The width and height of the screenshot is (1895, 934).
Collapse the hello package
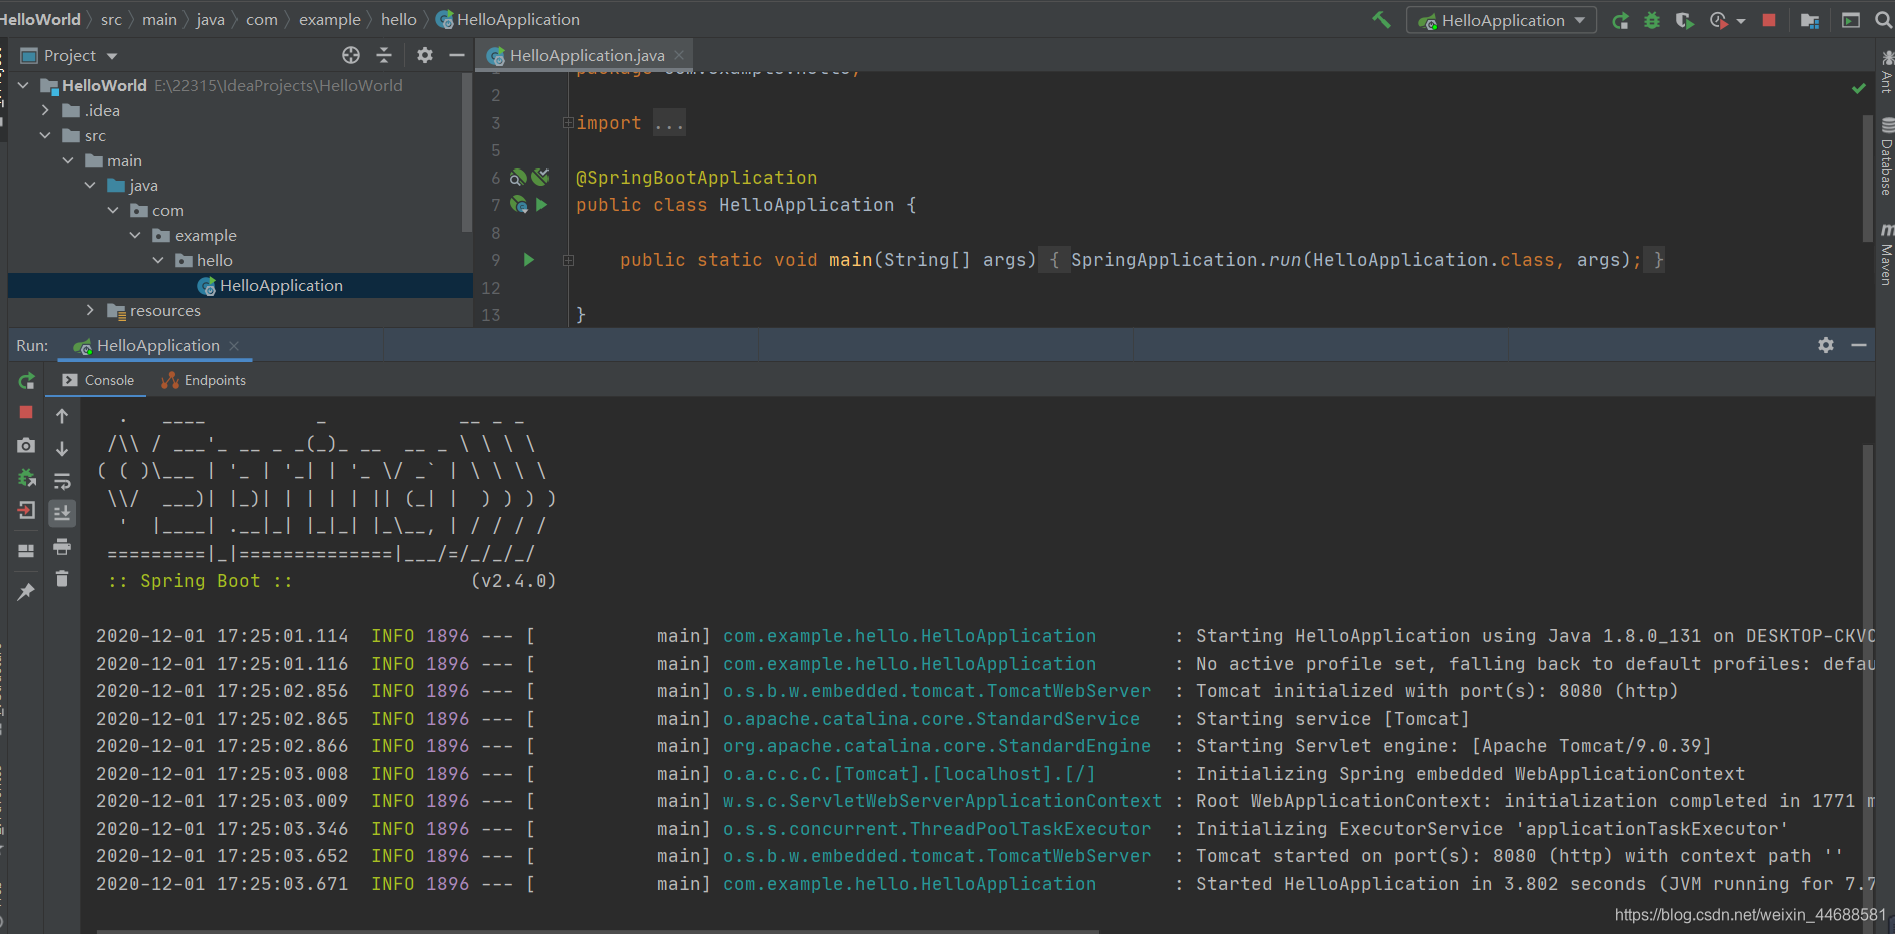tap(158, 260)
